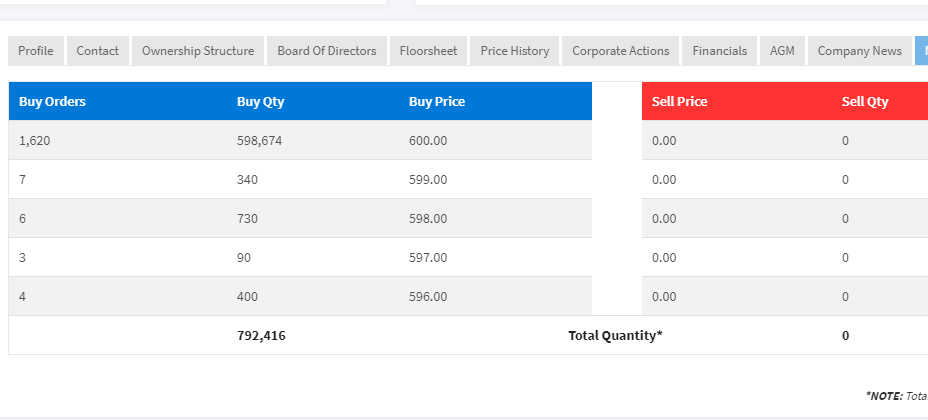The height and width of the screenshot is (420, 928).
Task: Go to the Floorsheet tab
Action: (x=428, y=51)
